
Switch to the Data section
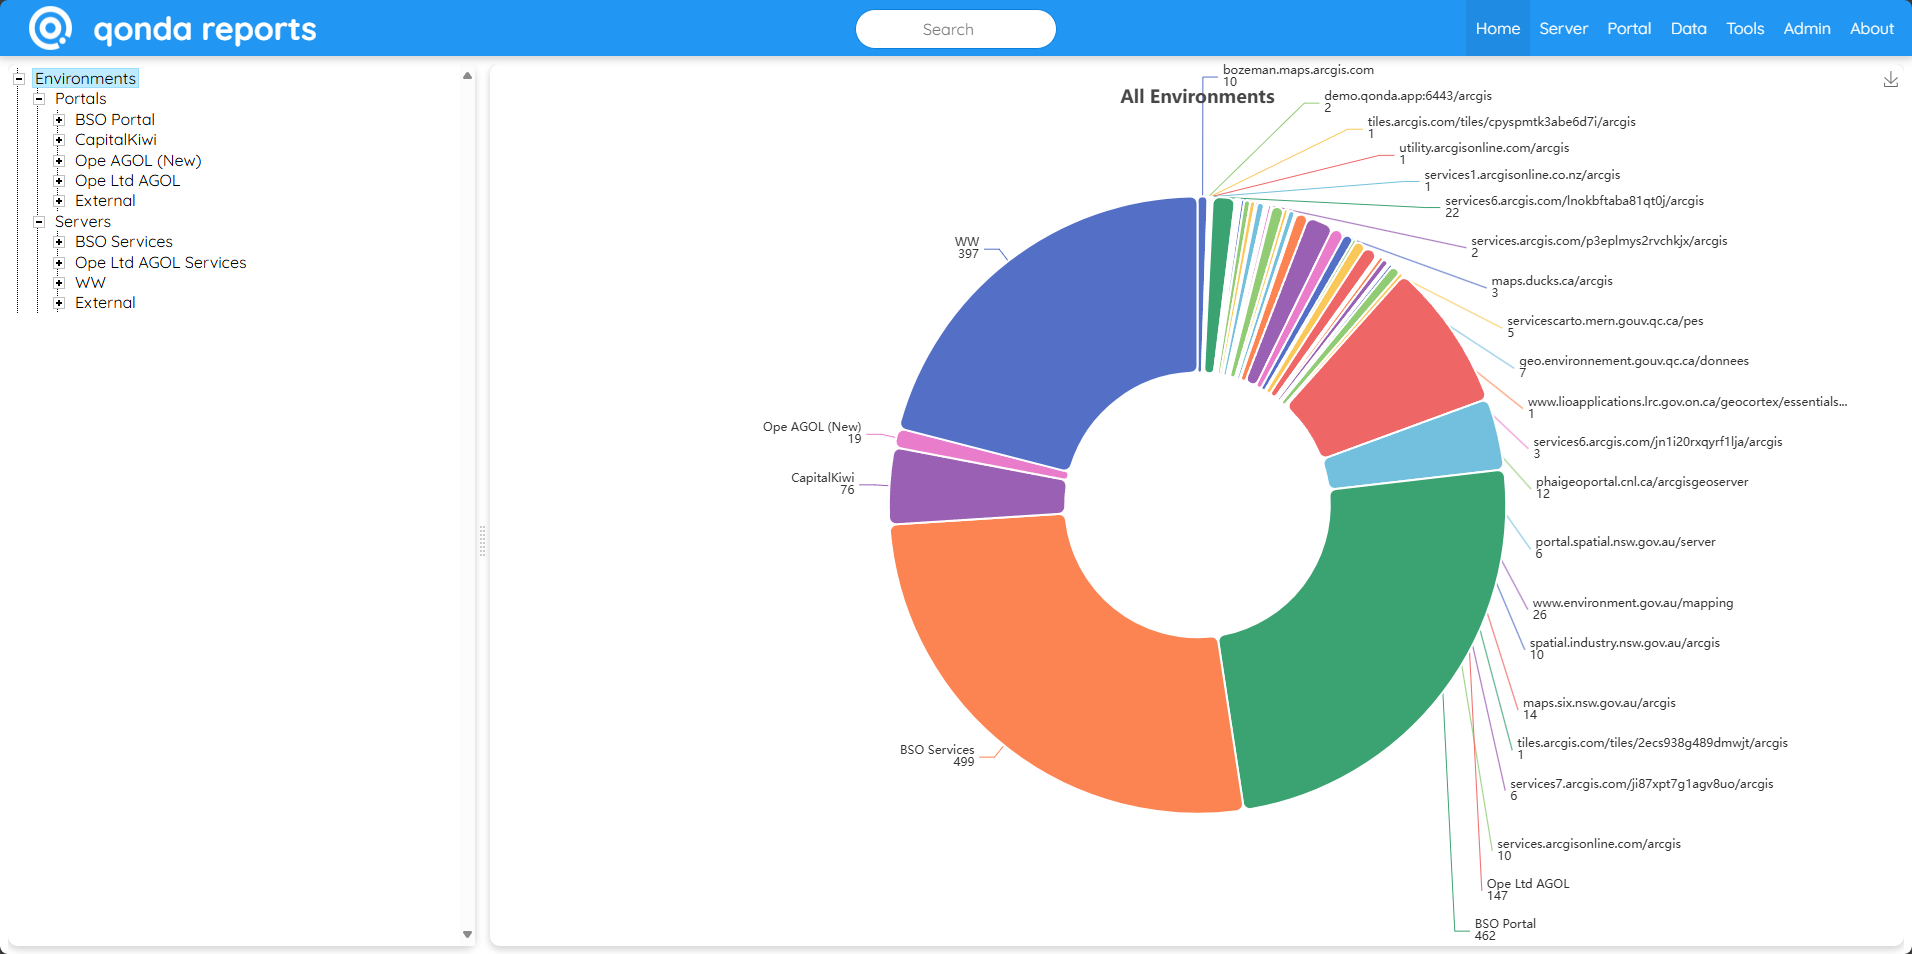pyautogui.click(x=1687, y=28)
